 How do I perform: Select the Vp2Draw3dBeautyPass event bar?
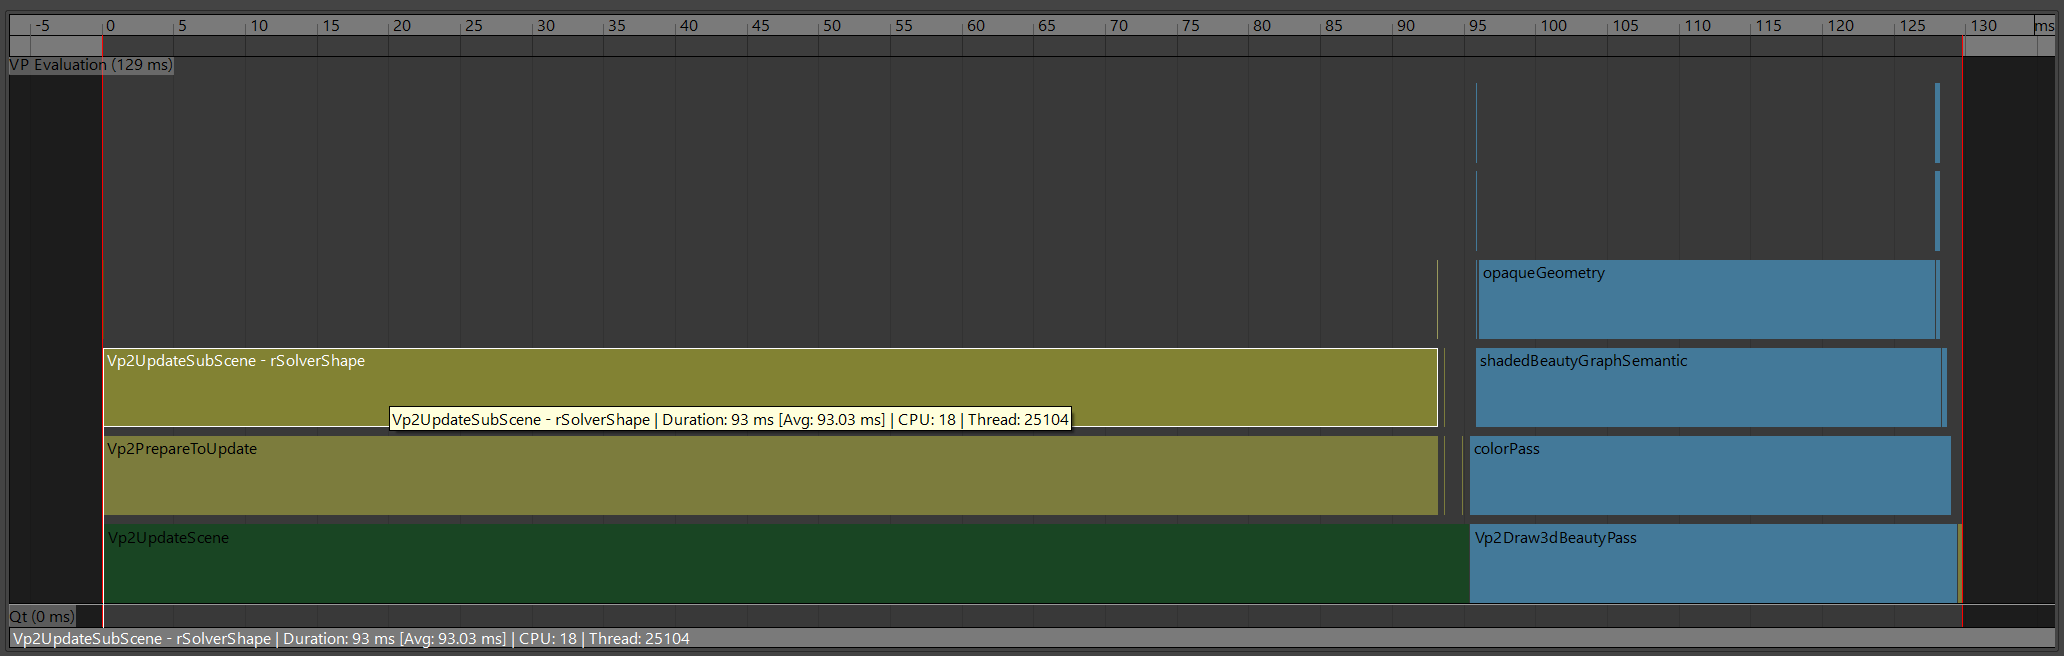pos(1713,564)
